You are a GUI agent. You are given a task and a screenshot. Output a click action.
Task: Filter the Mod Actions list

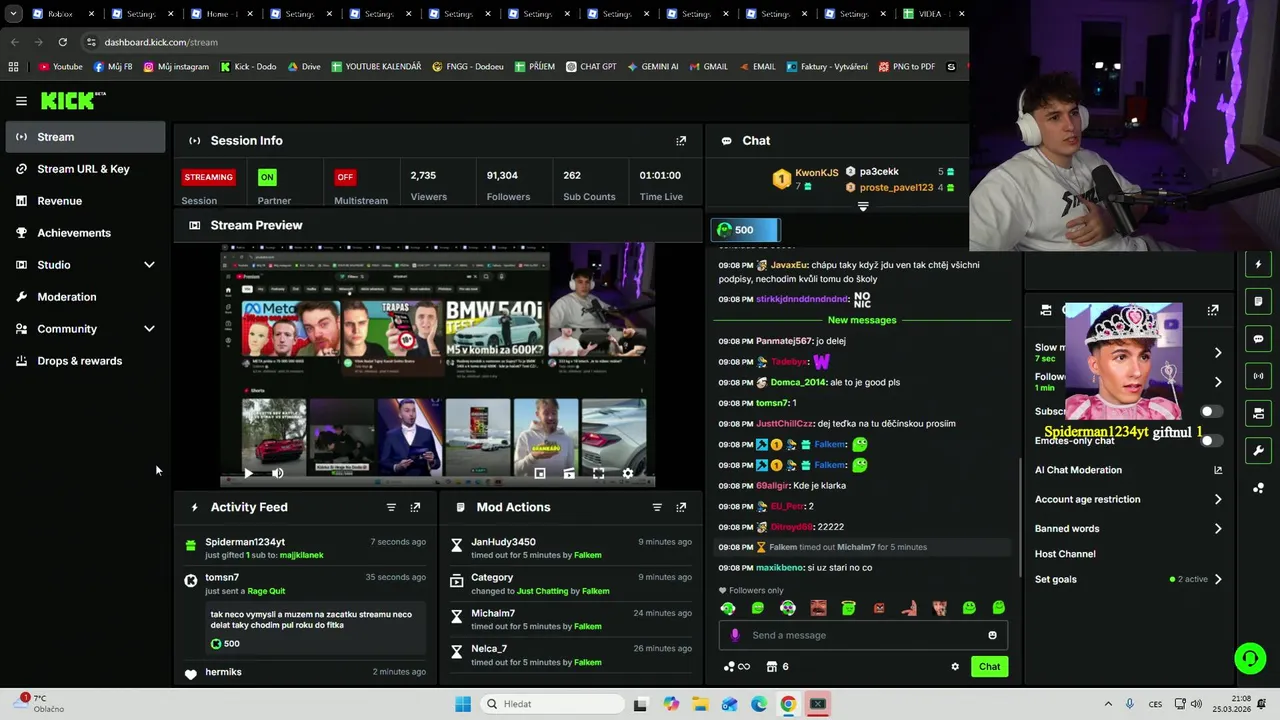[657, 507]
